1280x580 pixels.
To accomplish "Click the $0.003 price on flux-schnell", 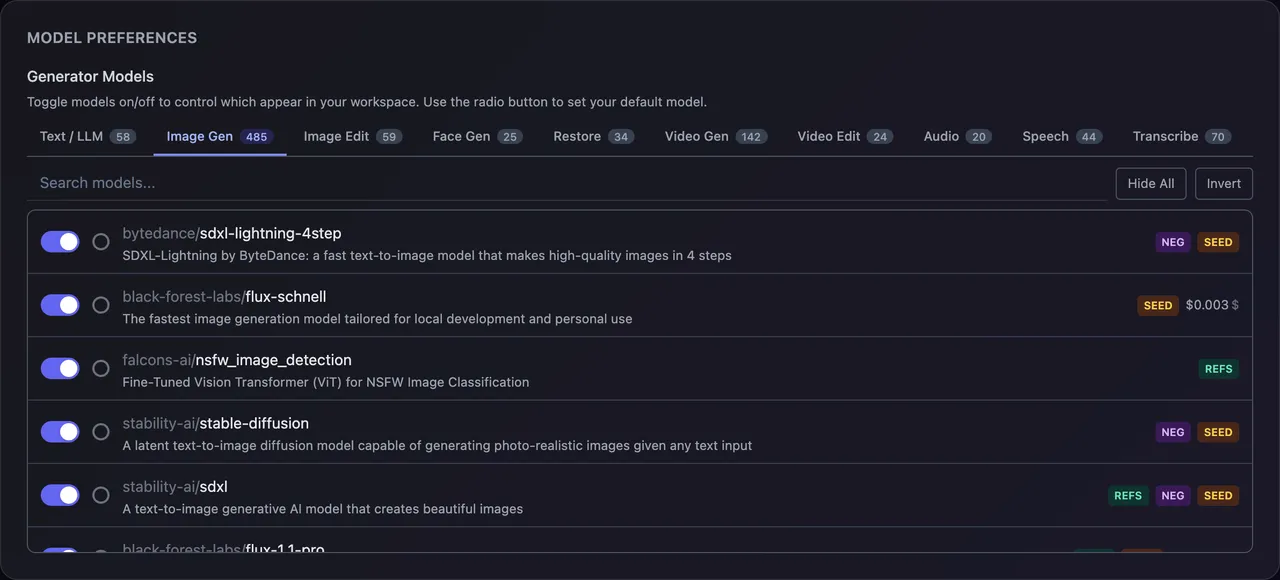I will click(1207, 305).
